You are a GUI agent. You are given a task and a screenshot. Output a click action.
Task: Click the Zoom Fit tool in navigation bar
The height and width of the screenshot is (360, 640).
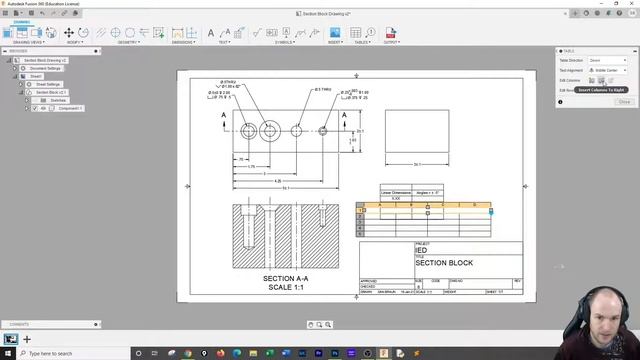coord(328,324)
